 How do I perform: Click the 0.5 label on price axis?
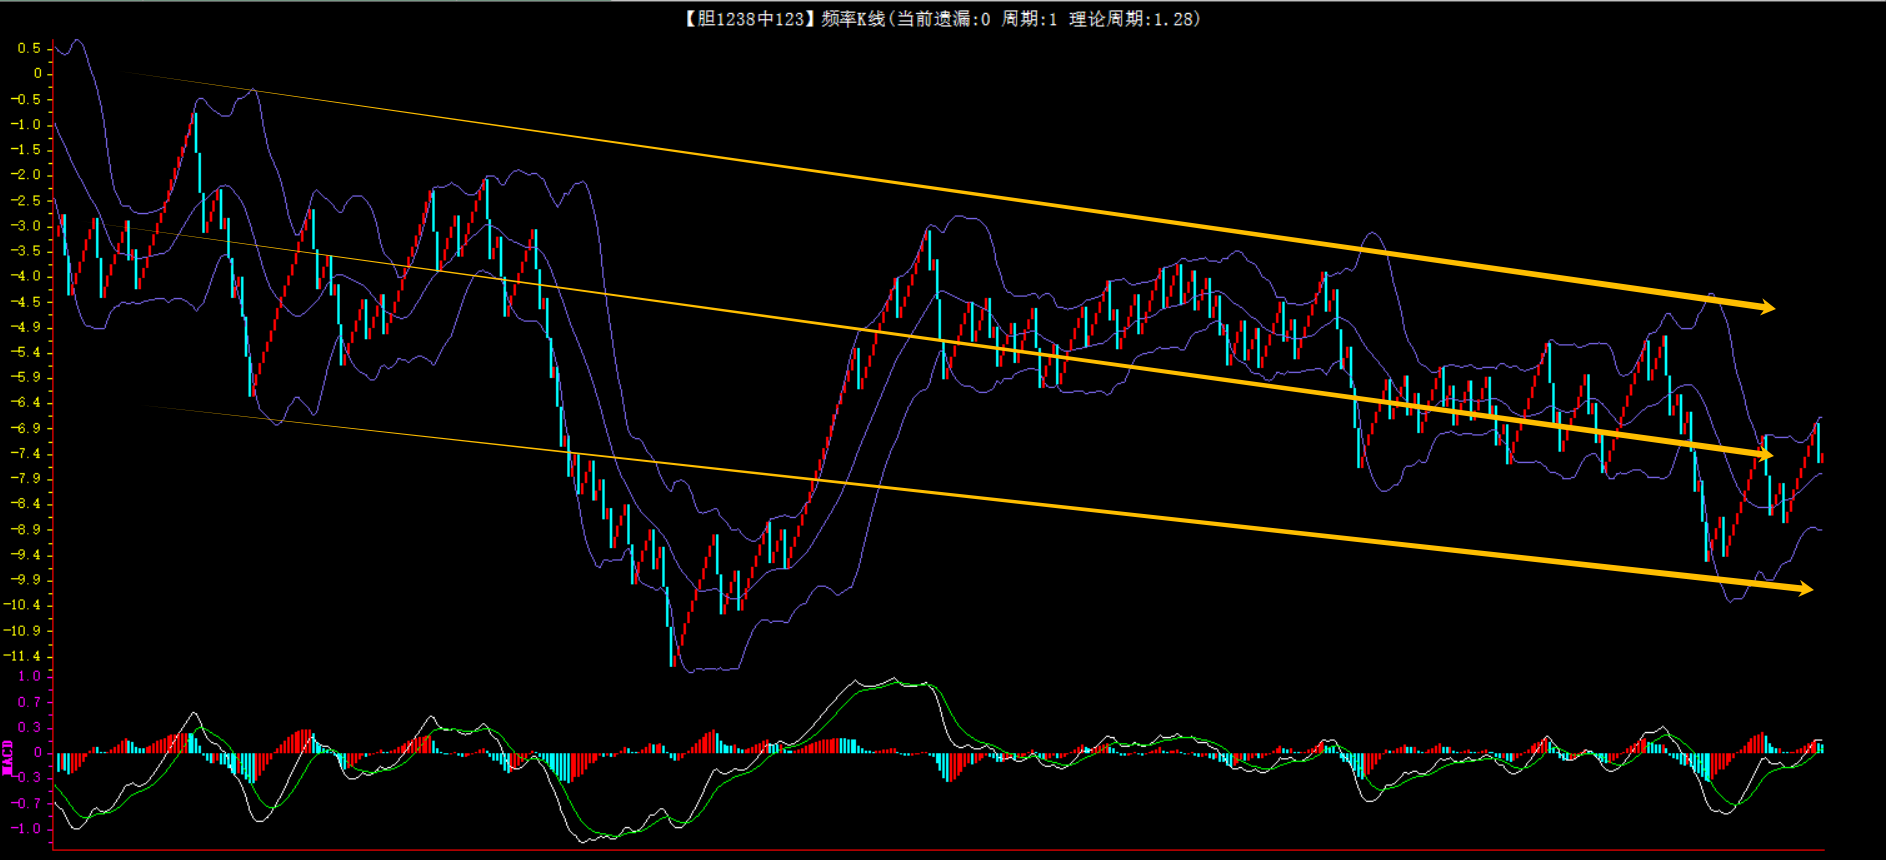[x=29, y=48]
